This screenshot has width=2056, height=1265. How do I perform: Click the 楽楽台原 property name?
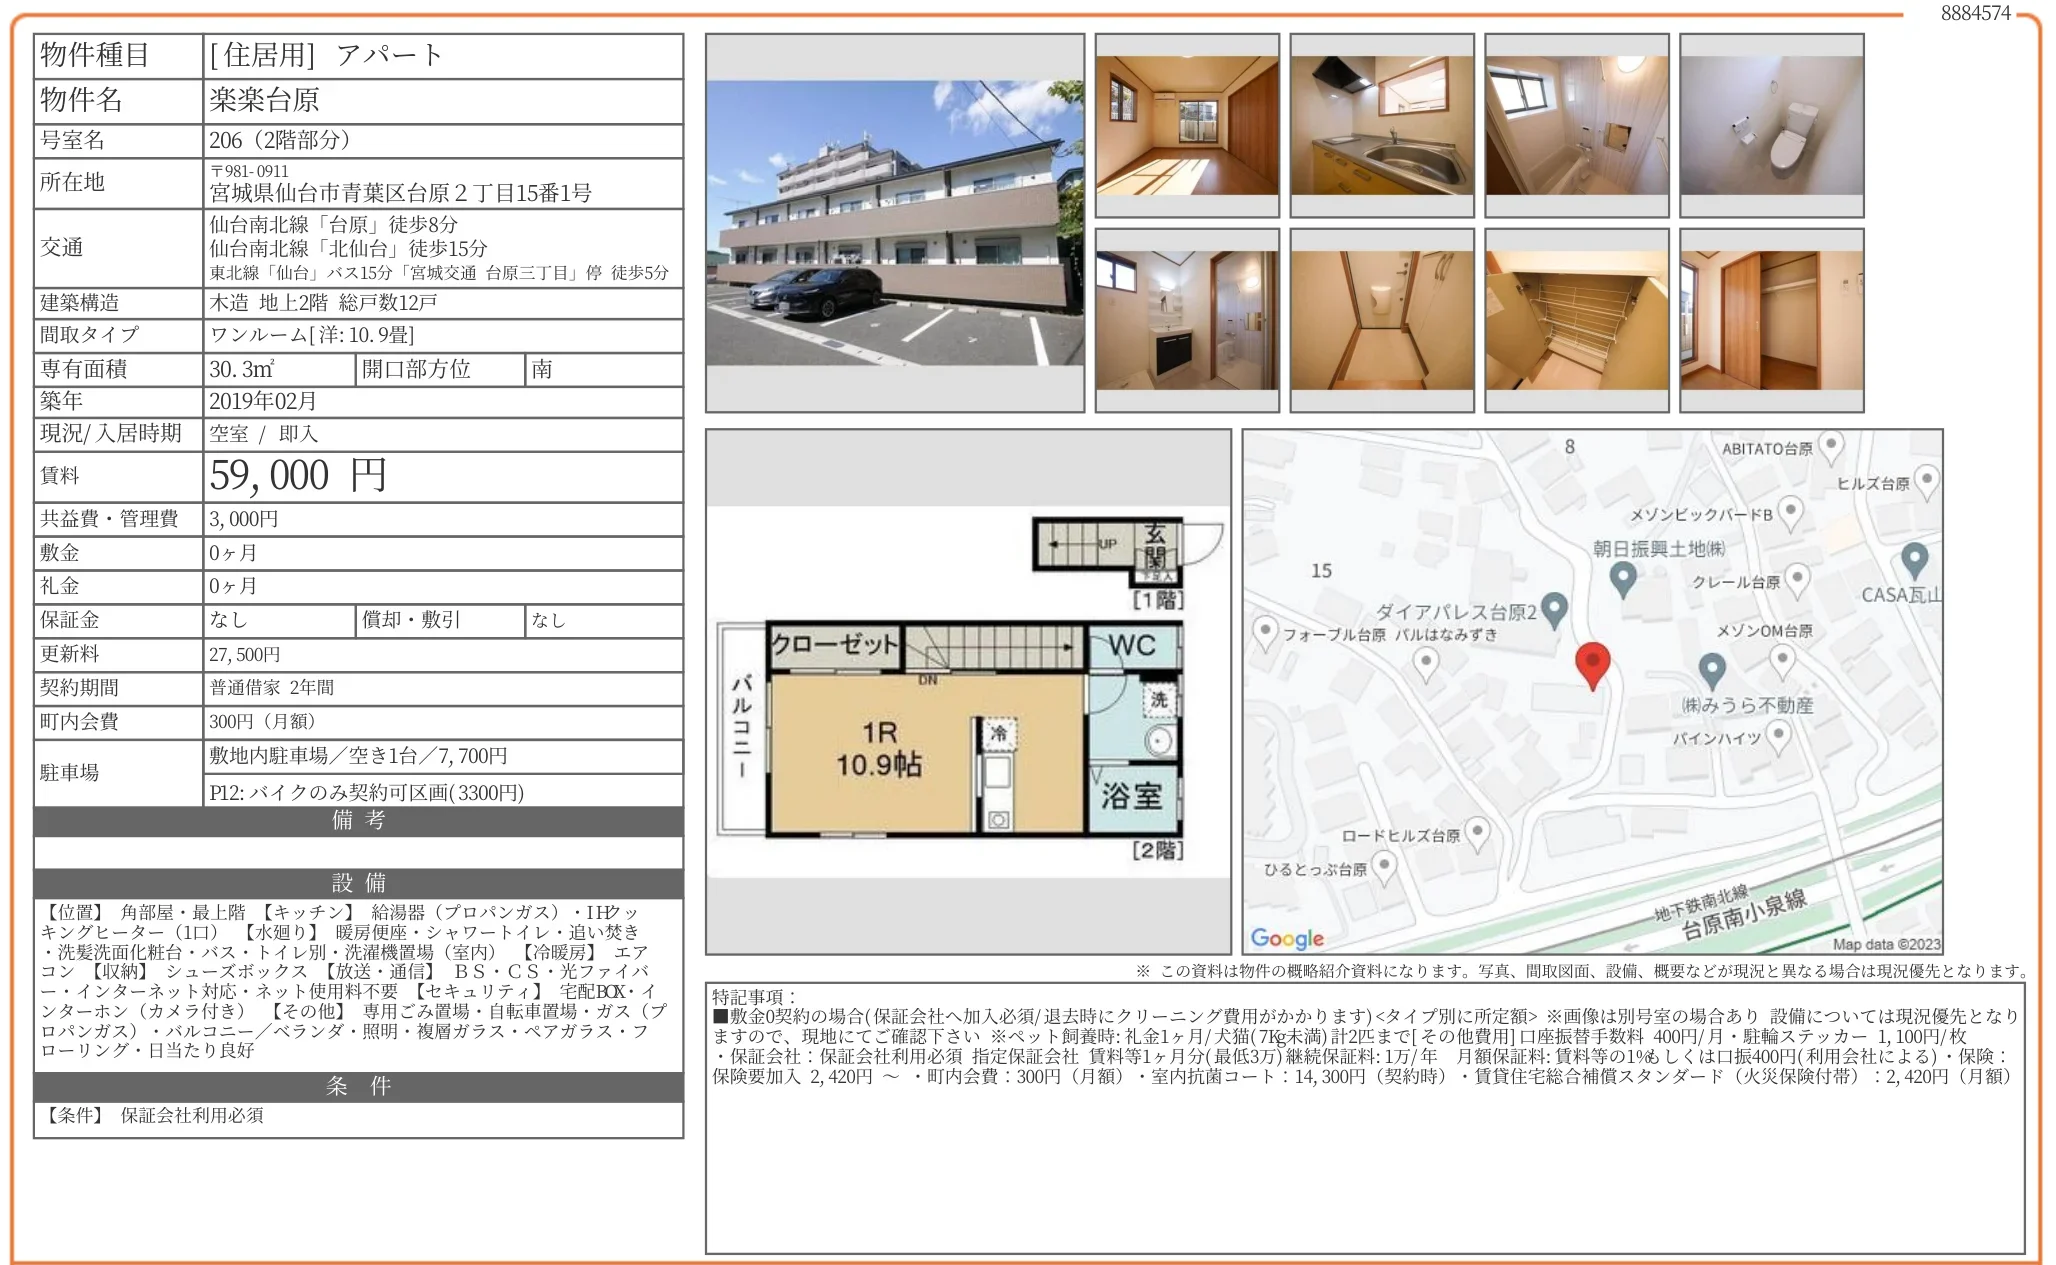pyautogui.click(x=265, y=100)
